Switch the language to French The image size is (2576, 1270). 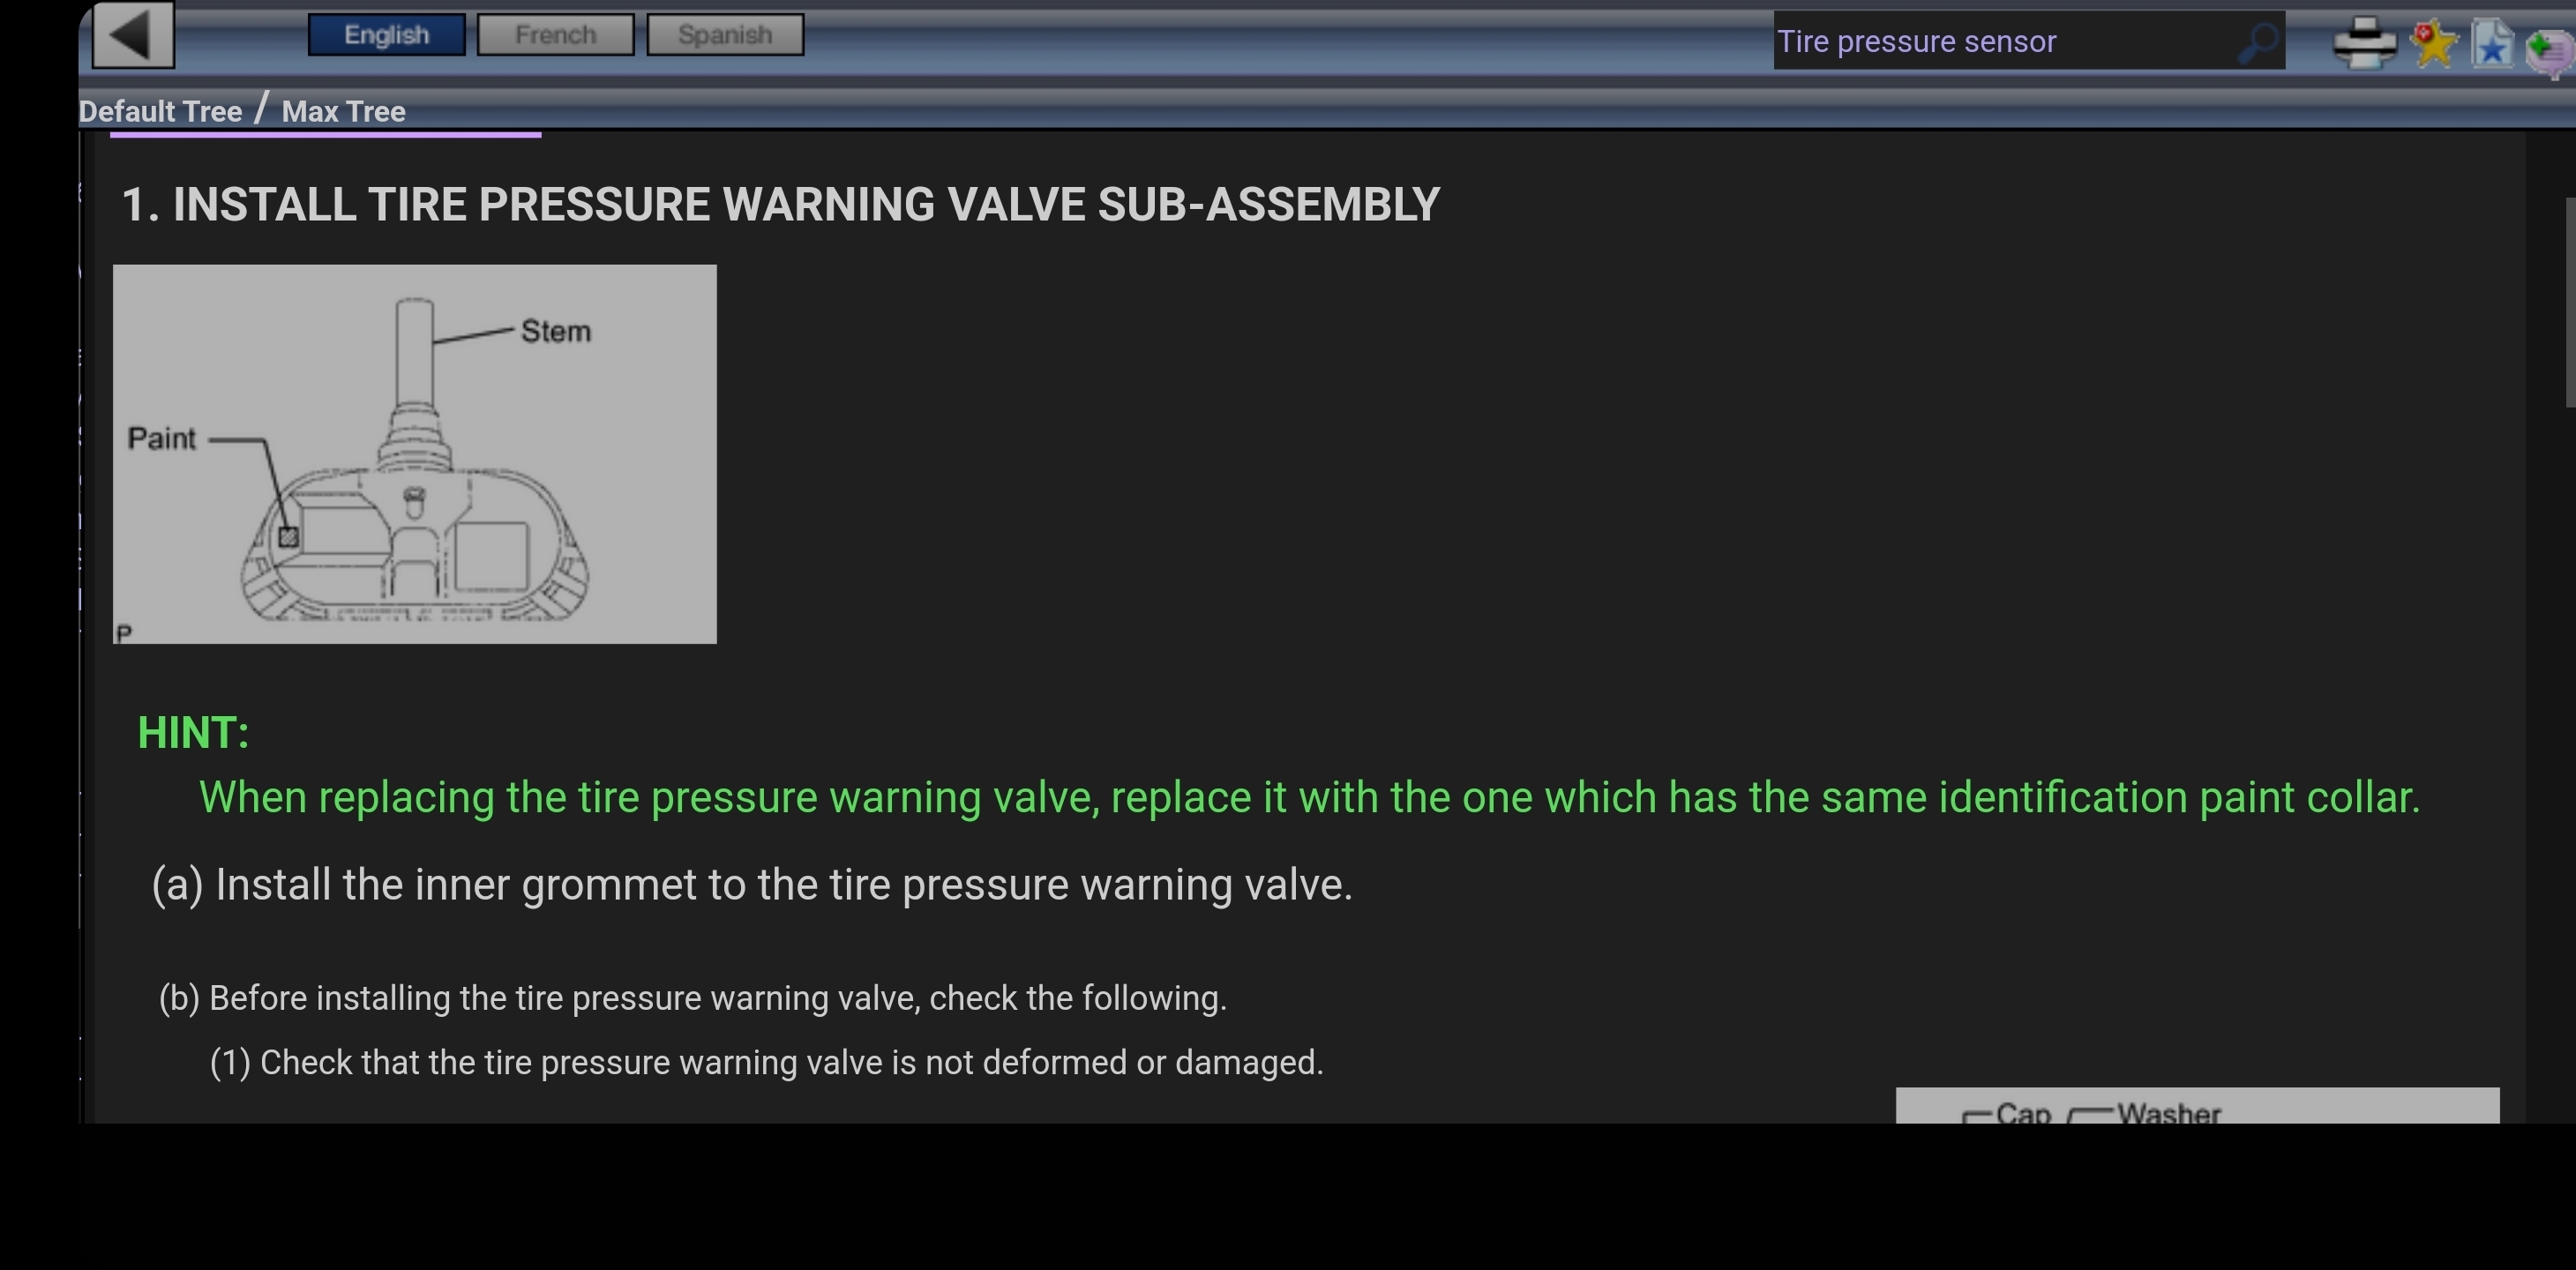click(555, 35)
